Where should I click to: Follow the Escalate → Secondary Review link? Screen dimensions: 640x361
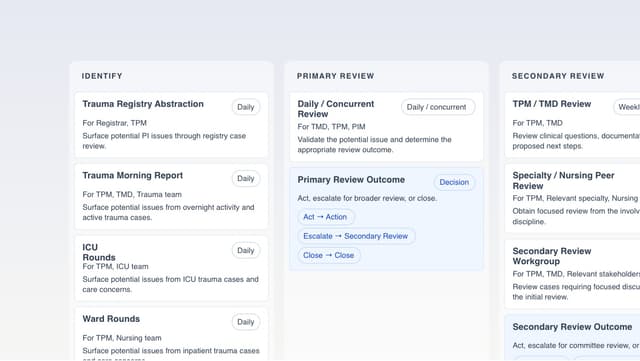coord(356,236)
